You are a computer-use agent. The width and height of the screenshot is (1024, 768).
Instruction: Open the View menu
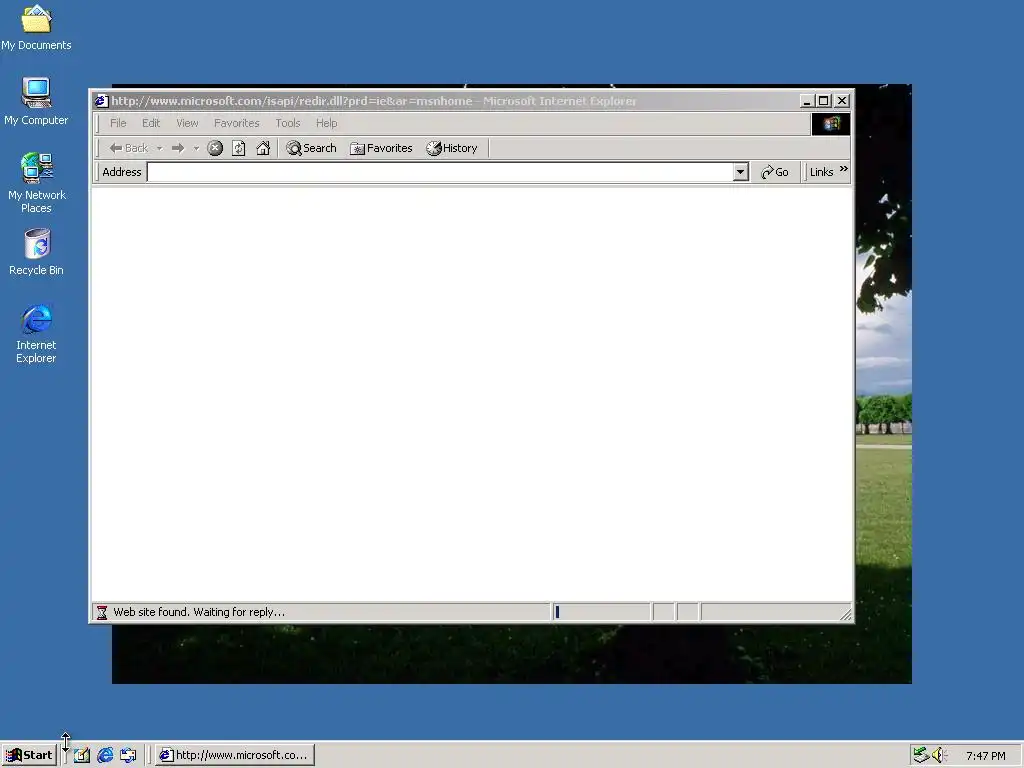coord(187,123)
